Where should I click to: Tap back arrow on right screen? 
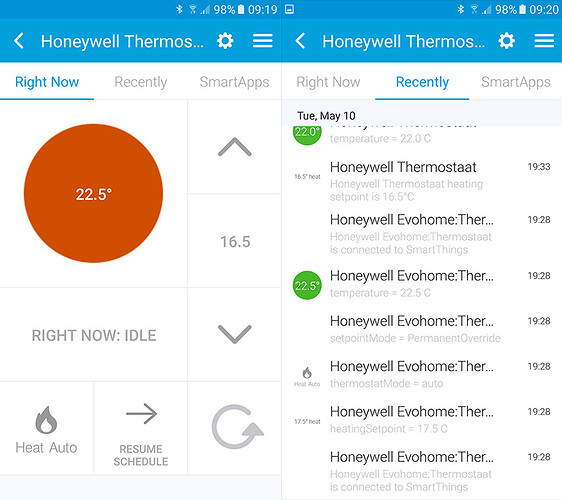(300, 41)
